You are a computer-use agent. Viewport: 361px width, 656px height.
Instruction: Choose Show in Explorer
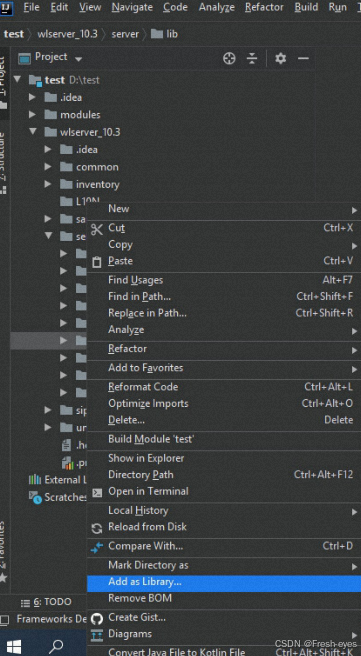(224, 459)
